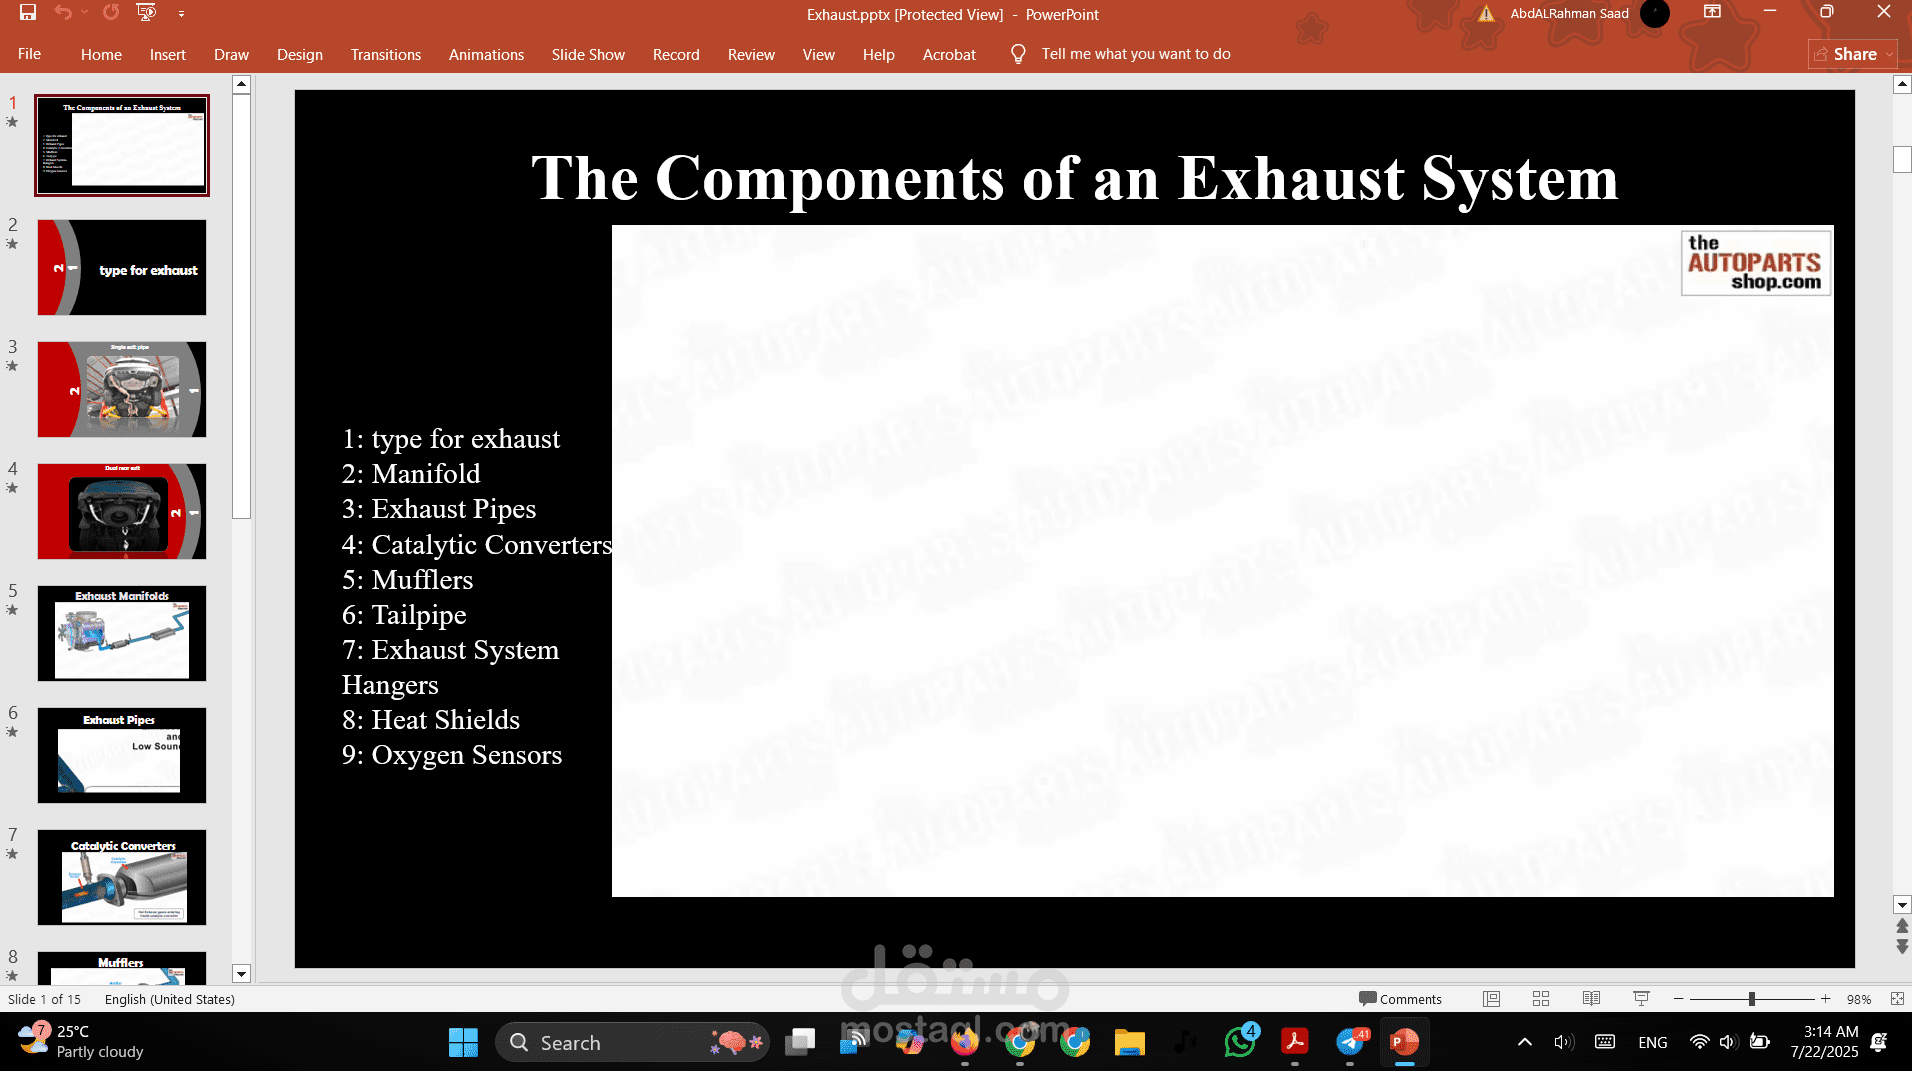Select the Record tab

point(676,54)
